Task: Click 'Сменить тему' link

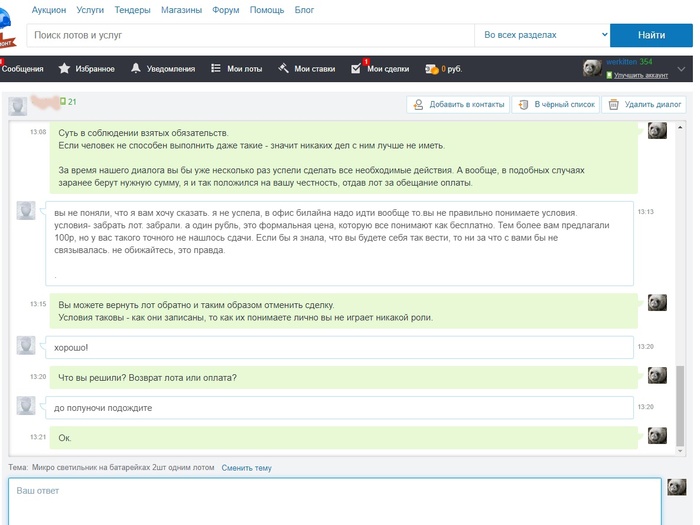Action: 246,468
